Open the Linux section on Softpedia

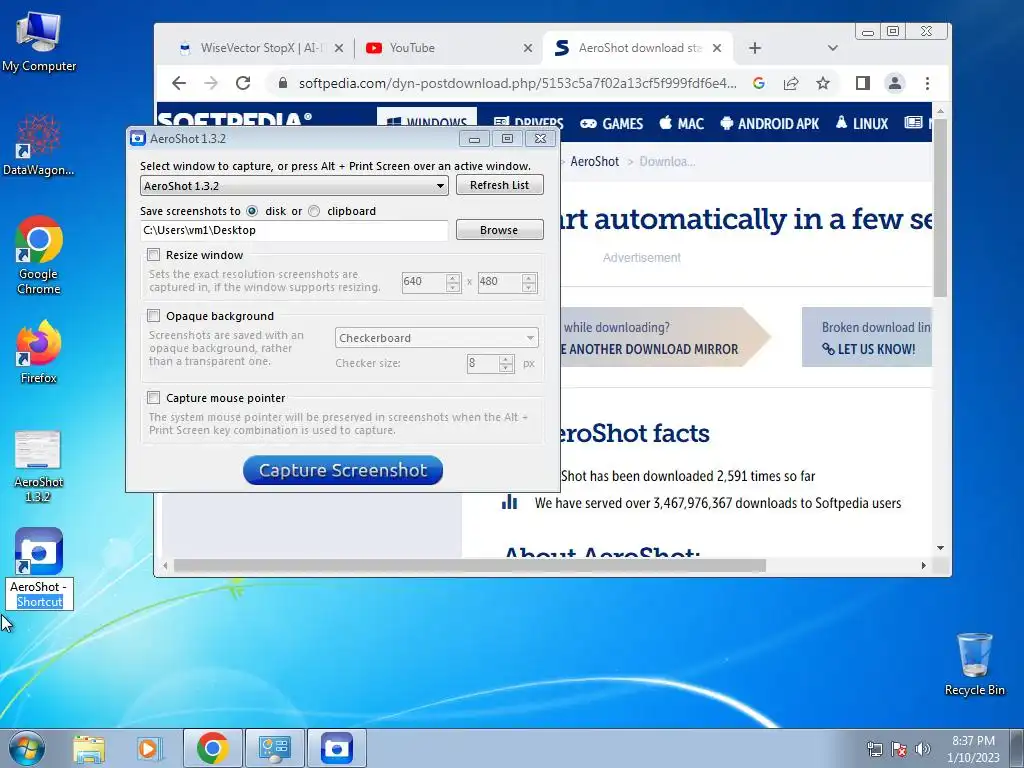861,123
